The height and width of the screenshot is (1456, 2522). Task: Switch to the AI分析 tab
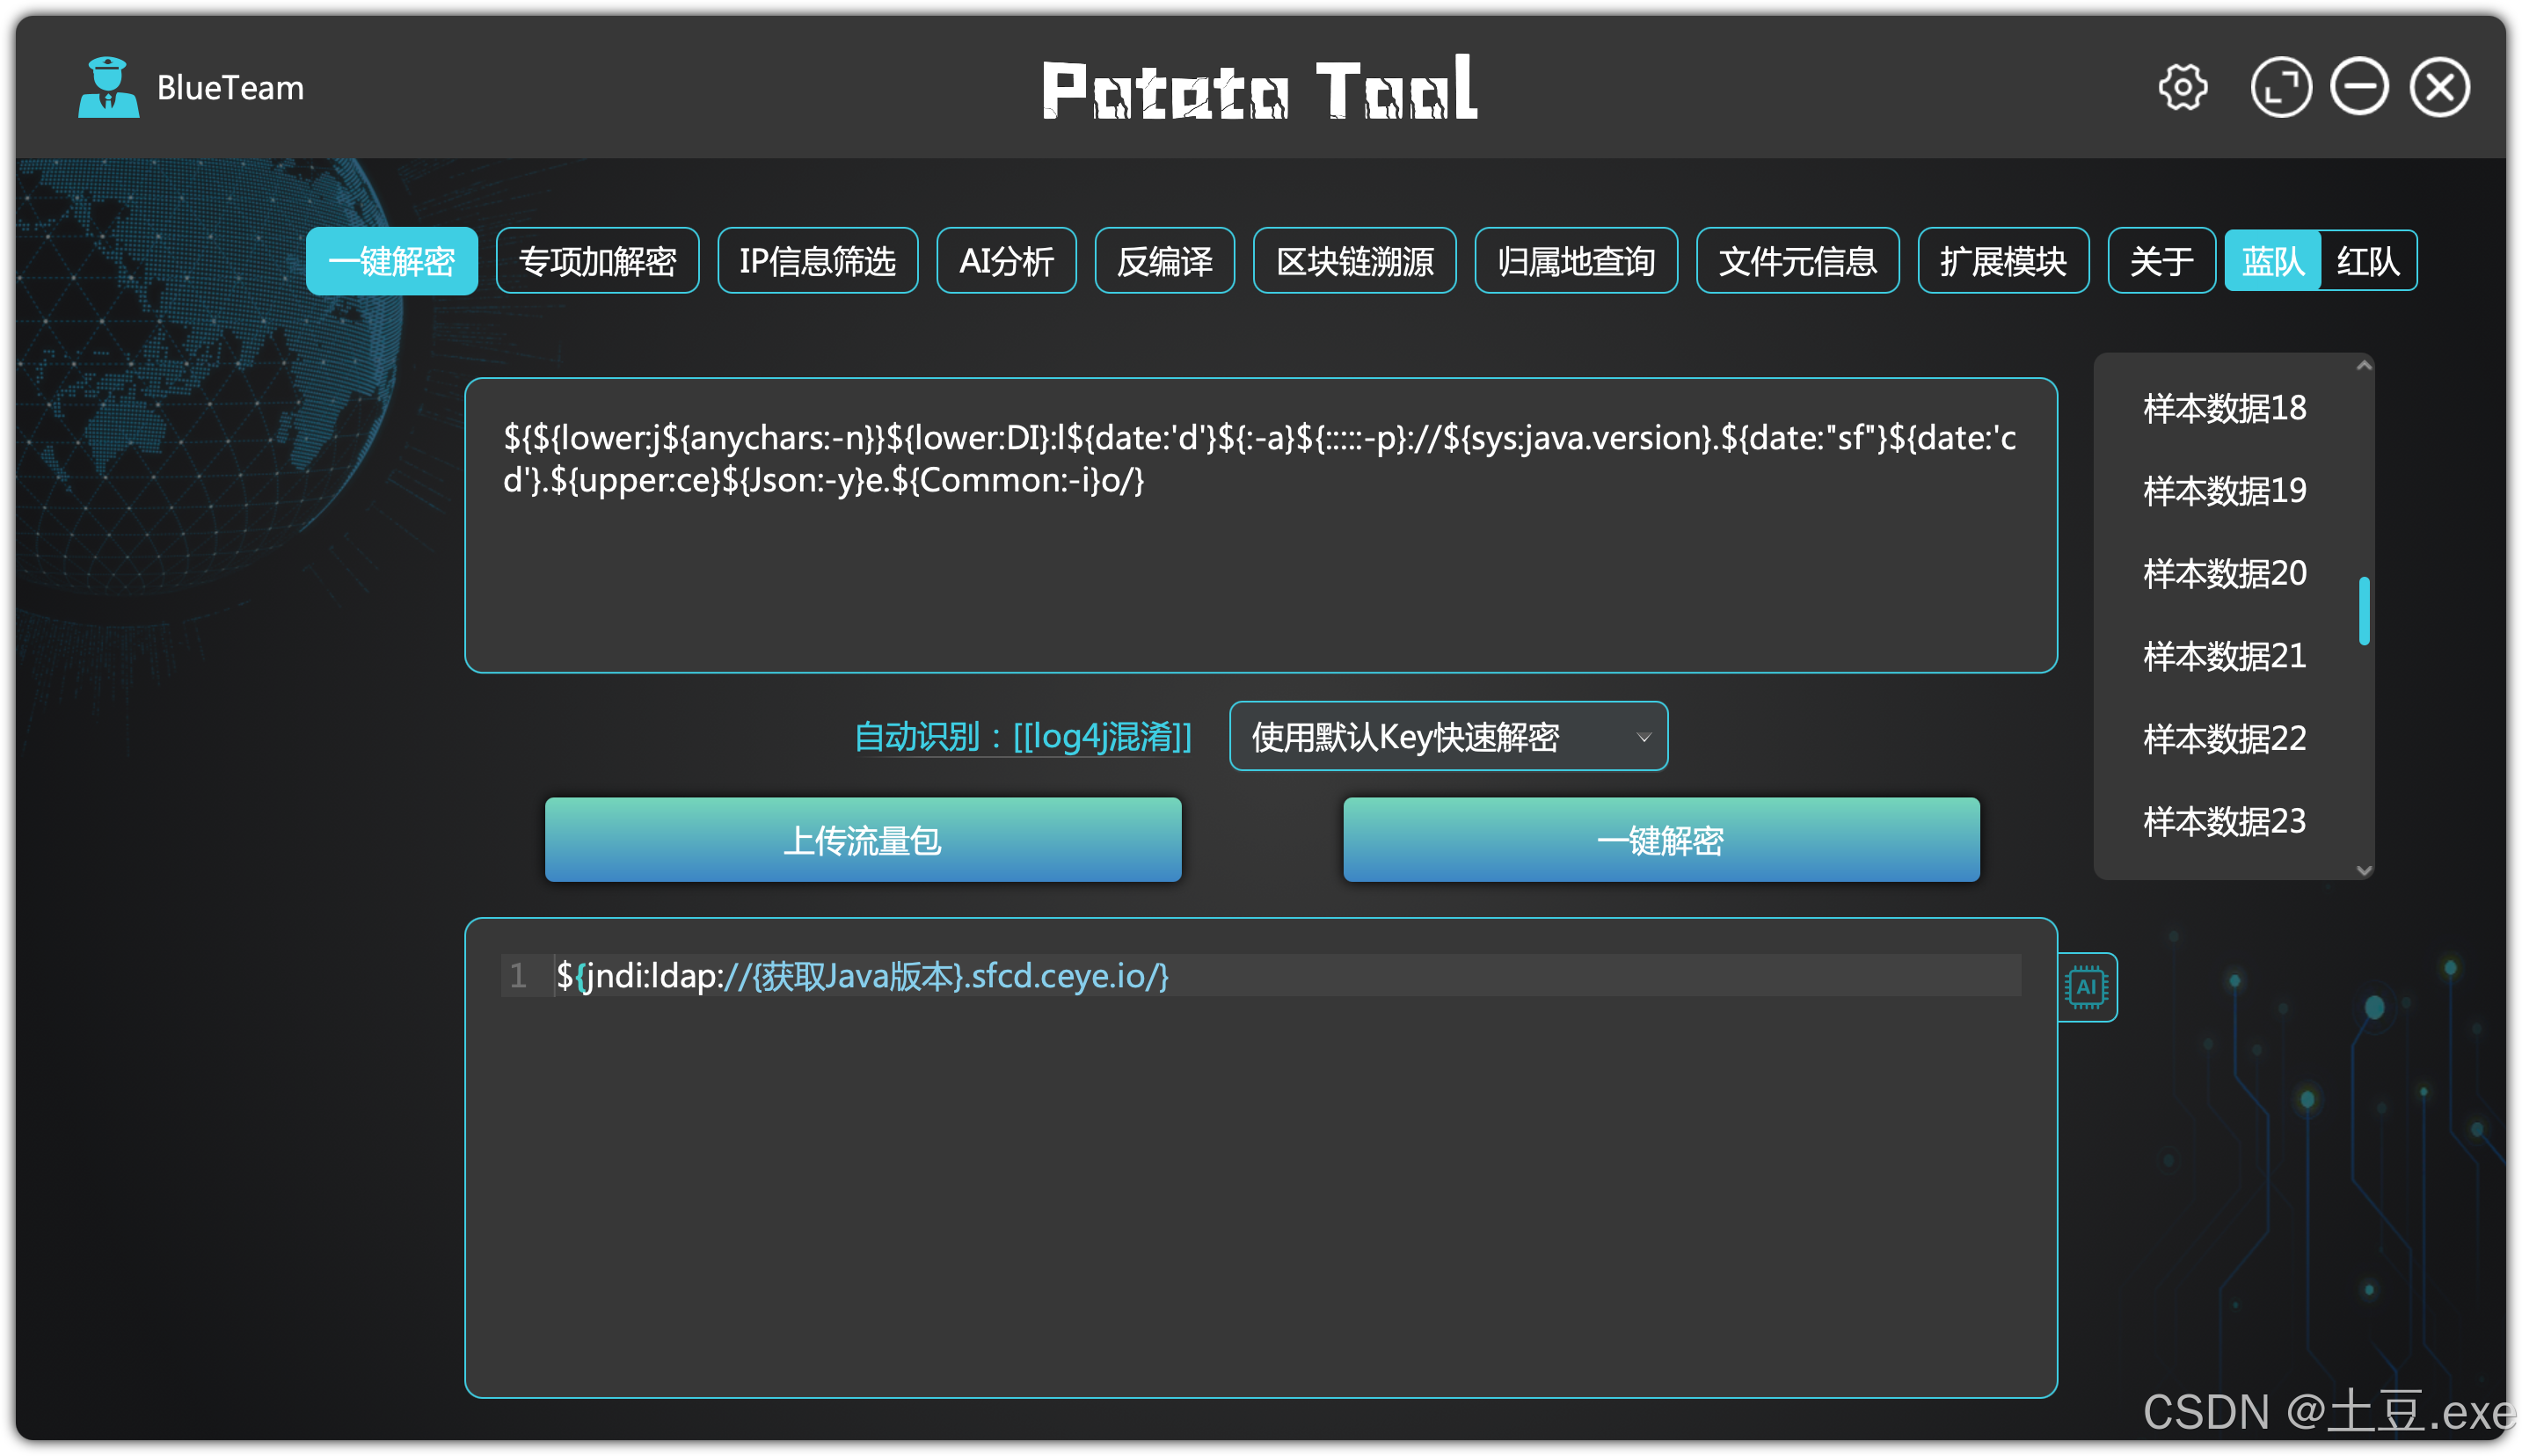[1006, 262]
